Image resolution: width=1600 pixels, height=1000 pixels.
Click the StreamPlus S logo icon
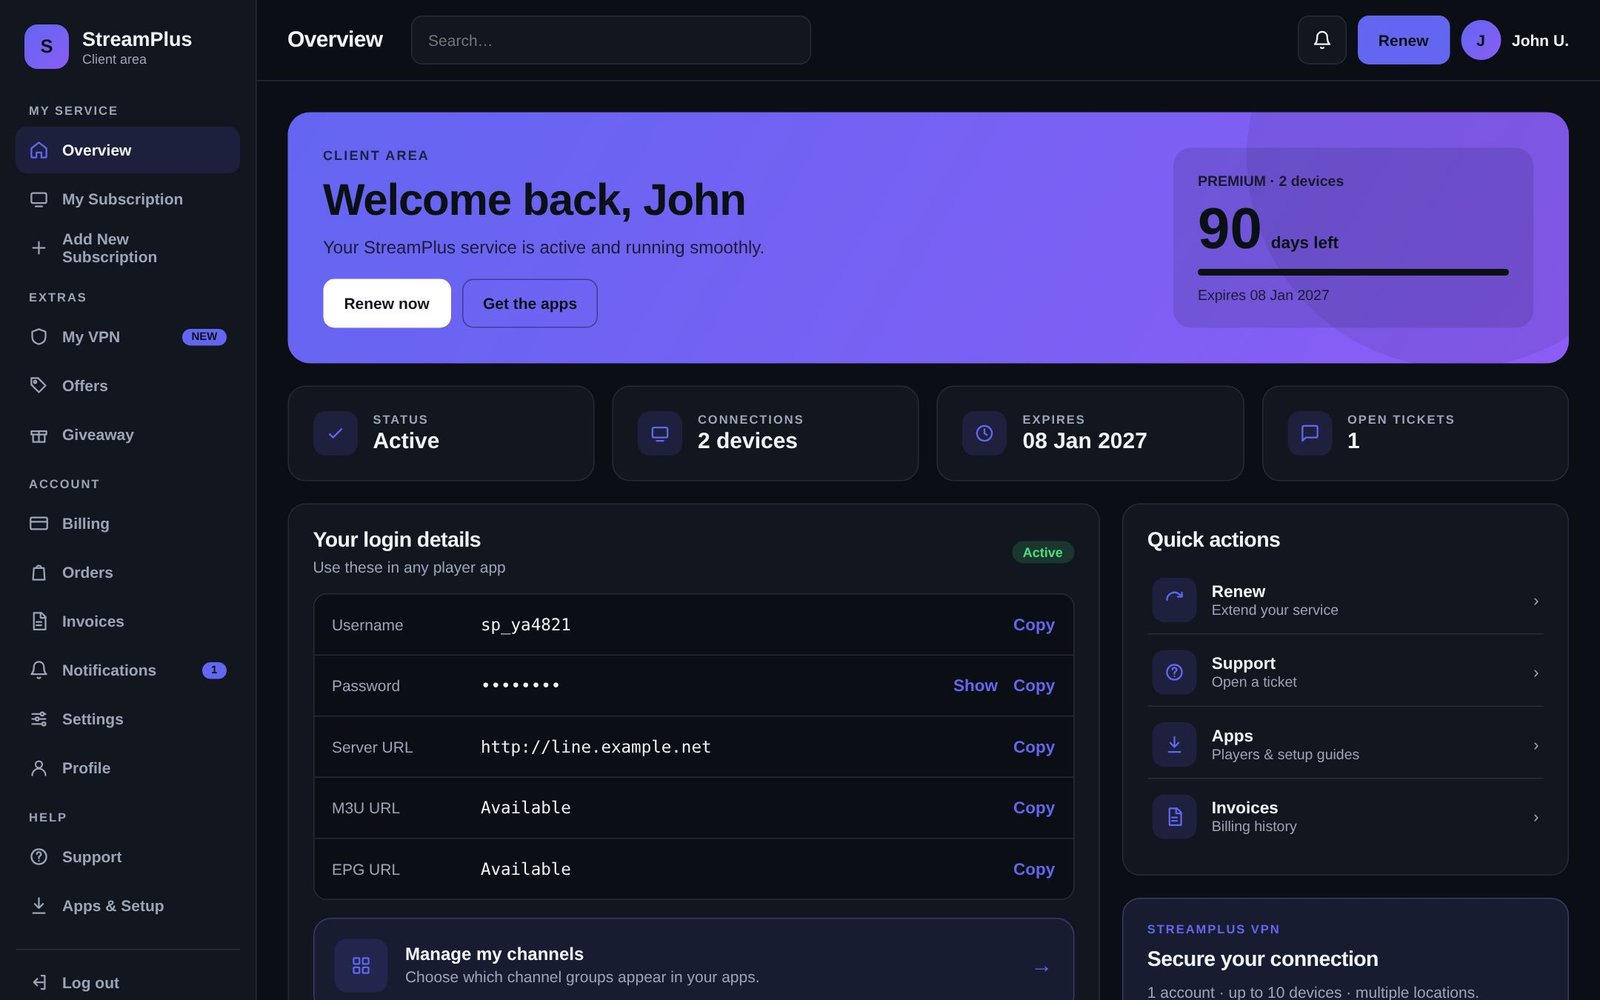[x=46, y=47]
